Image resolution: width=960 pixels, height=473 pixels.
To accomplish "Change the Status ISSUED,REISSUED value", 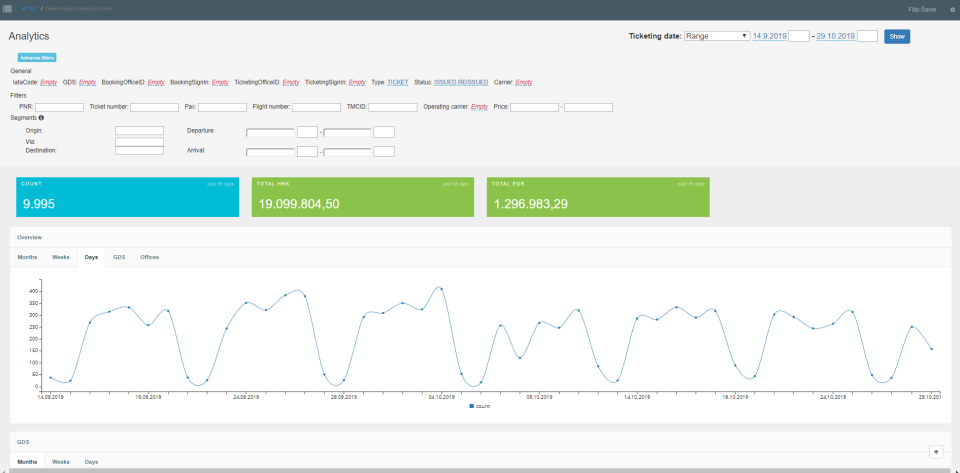I will click(461, 82).
